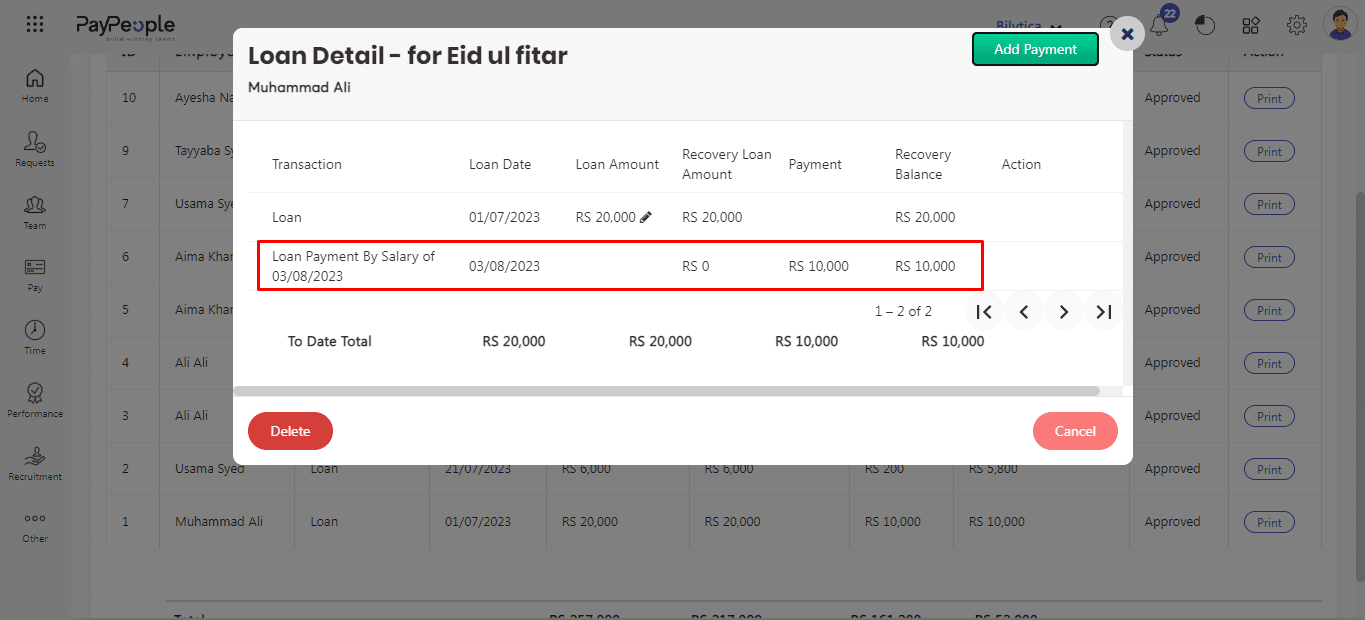1365x620 pixels.
Task: Open the settings gear icon
Action: pyautogui.click(x=1297, y=26)
